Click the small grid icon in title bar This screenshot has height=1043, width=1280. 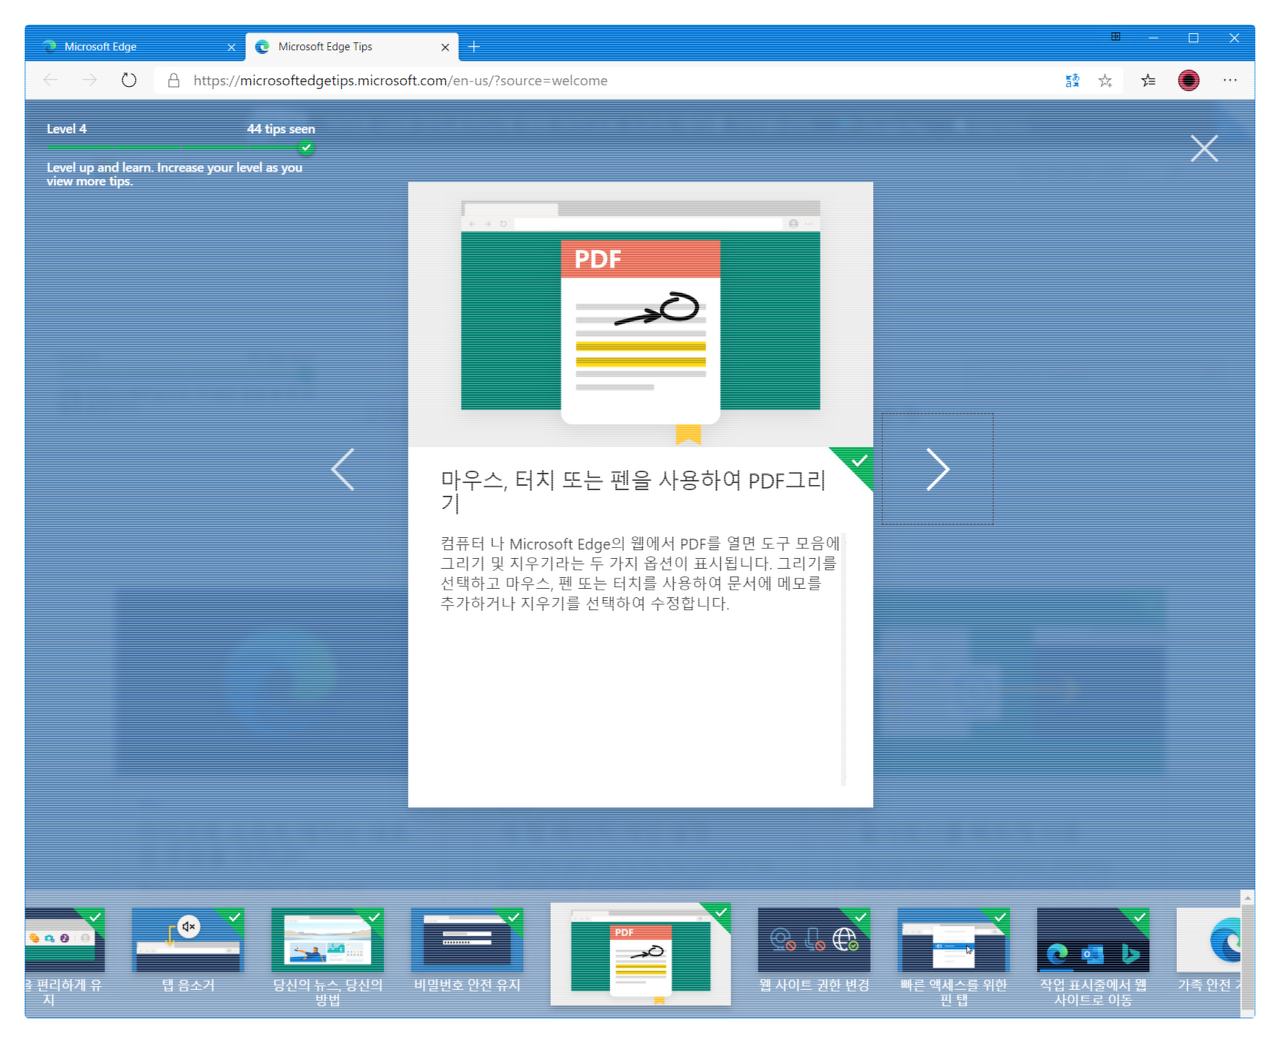pos(1115,37)
